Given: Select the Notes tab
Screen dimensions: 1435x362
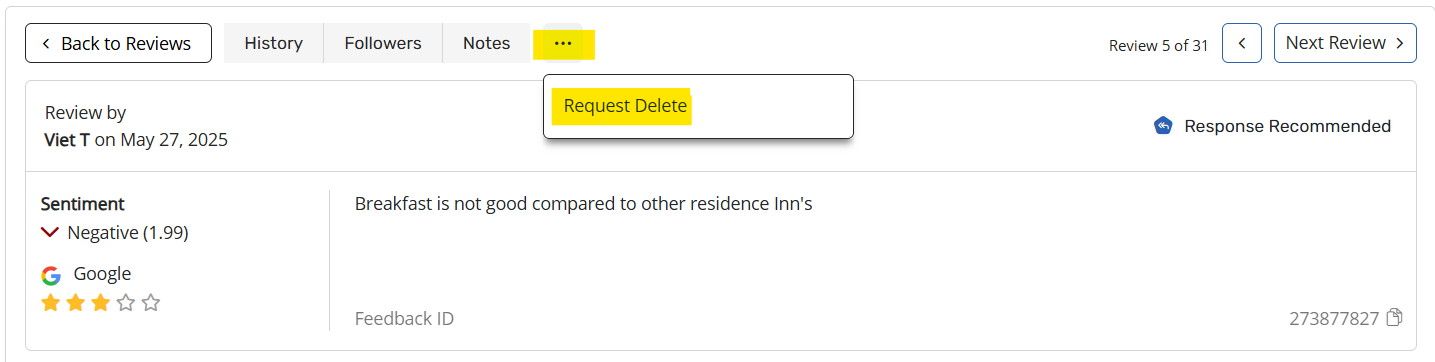Looking at the screenshot, I should click(x=486, y=43).
